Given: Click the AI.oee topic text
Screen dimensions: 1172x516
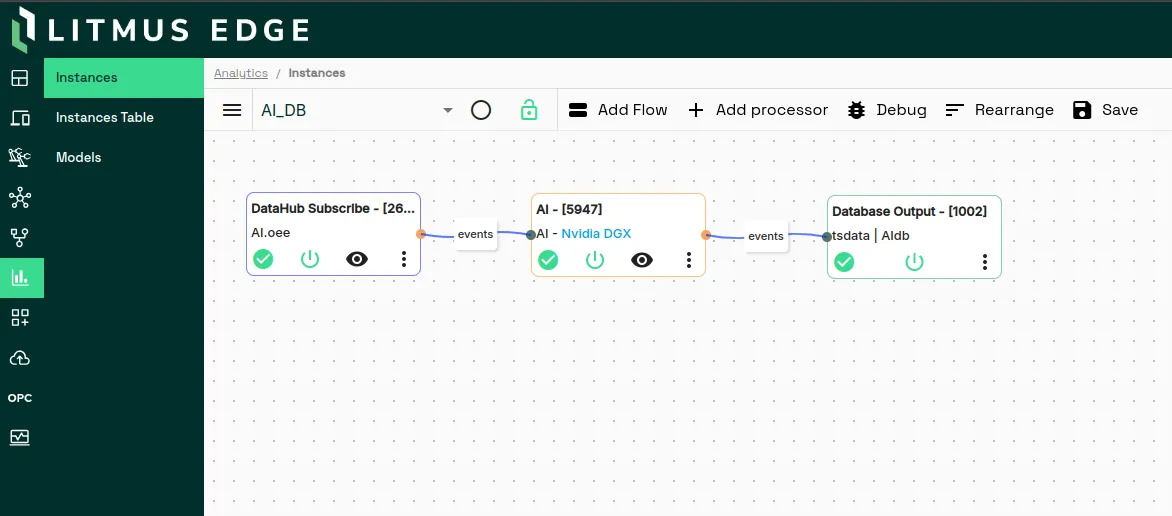Looking at the screenshot, I should tap(271, 233).
